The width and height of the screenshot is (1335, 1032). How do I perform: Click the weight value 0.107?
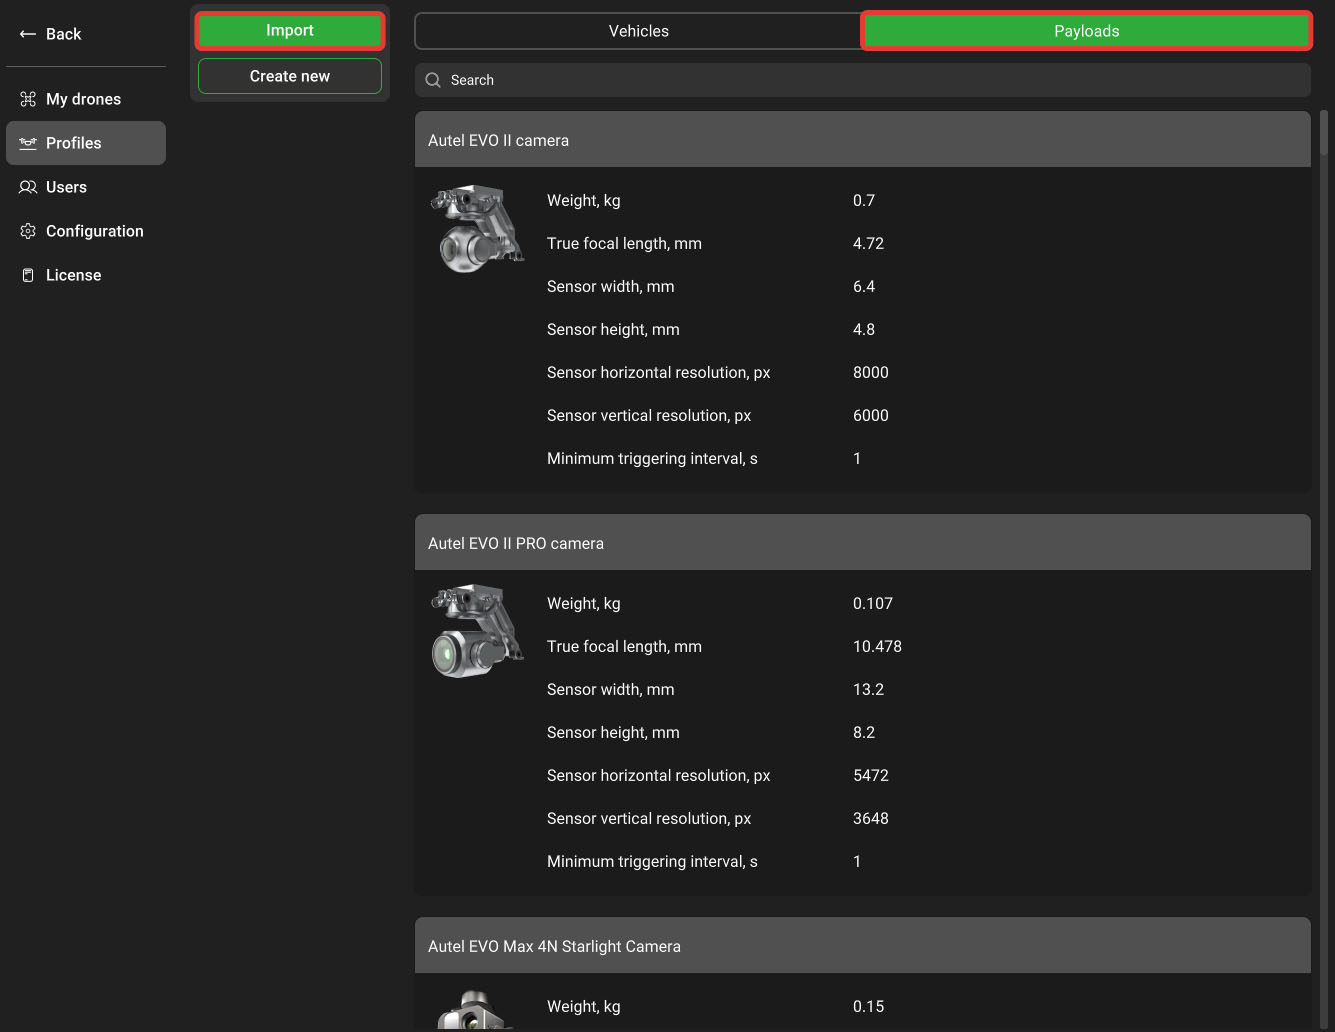tap(873, 603)
